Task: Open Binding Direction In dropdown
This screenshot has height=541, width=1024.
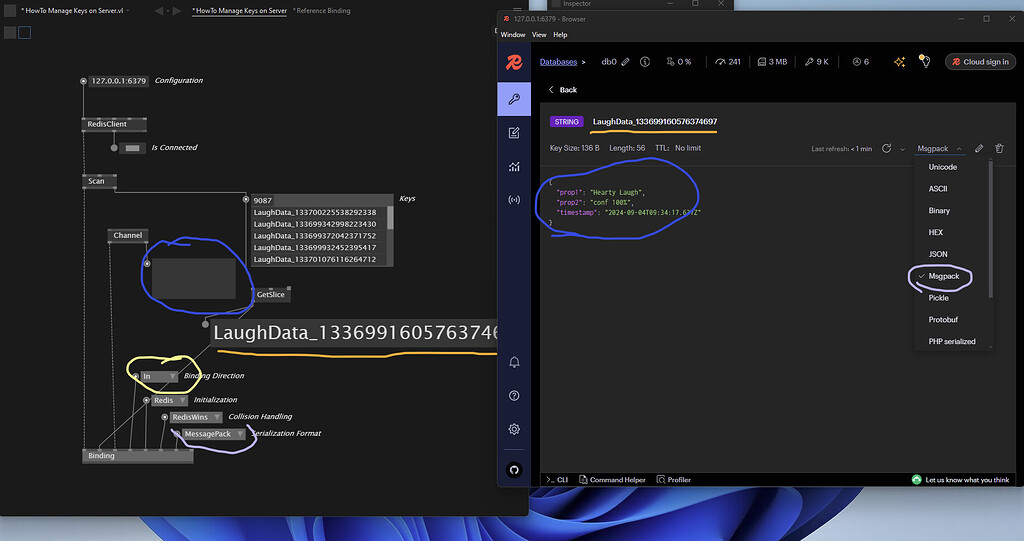Action: coord(159,377)
